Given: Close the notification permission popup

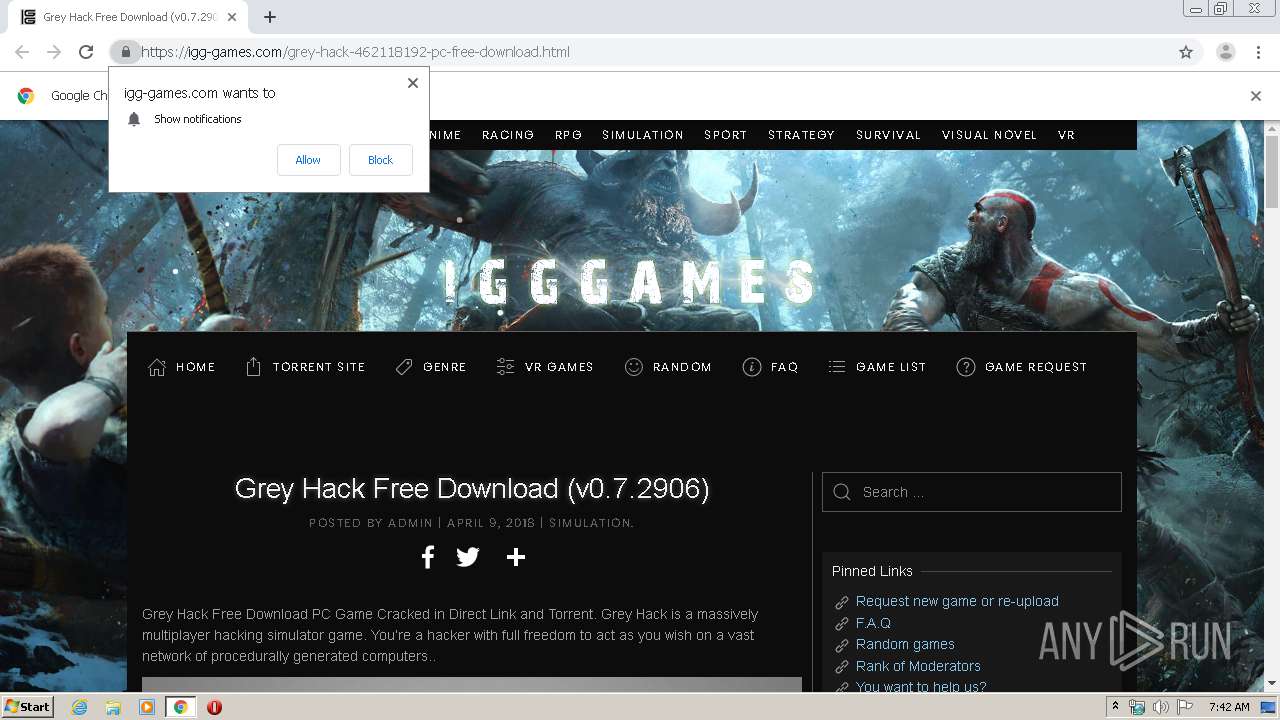Looking at the screenshot, I should point(413,83).
